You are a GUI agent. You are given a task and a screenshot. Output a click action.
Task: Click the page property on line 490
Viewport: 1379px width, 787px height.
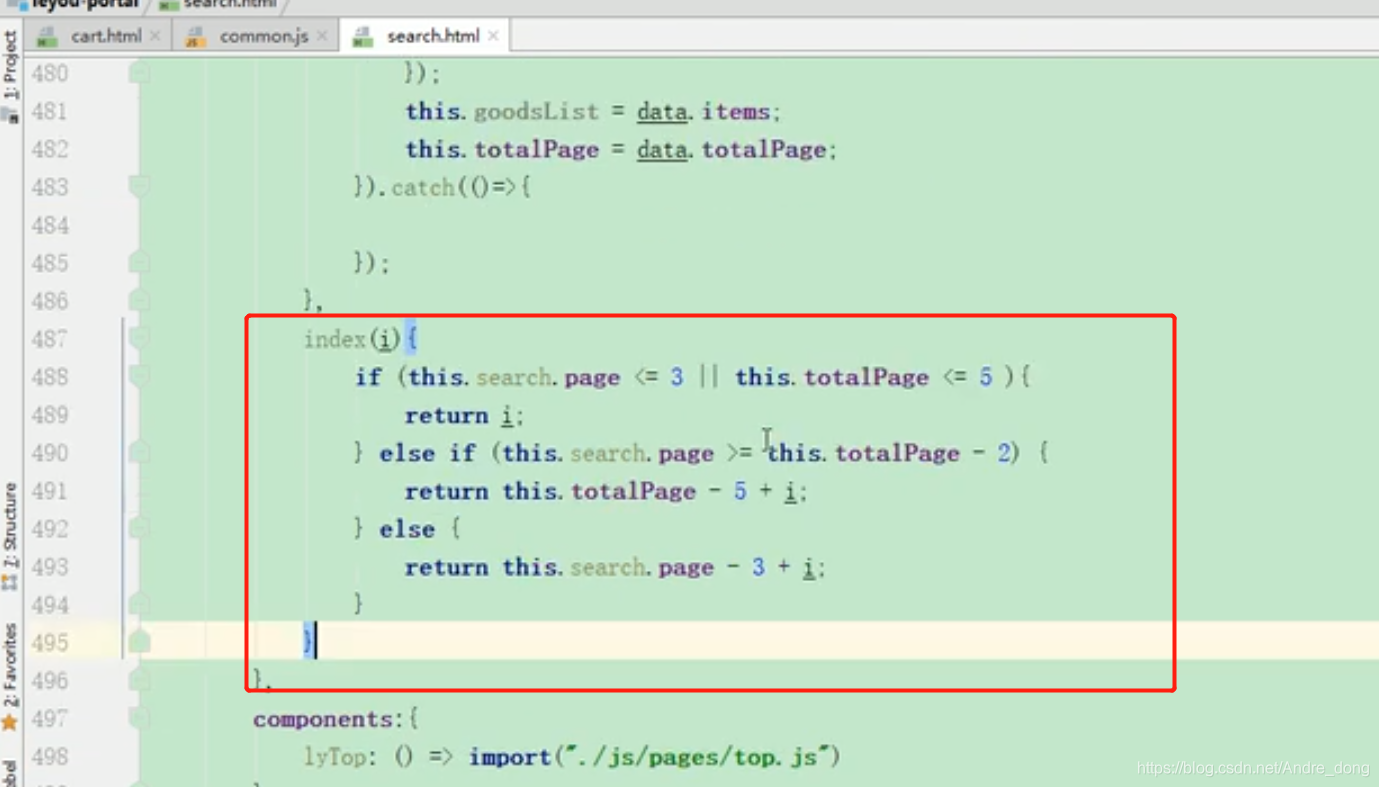[686, 453]
